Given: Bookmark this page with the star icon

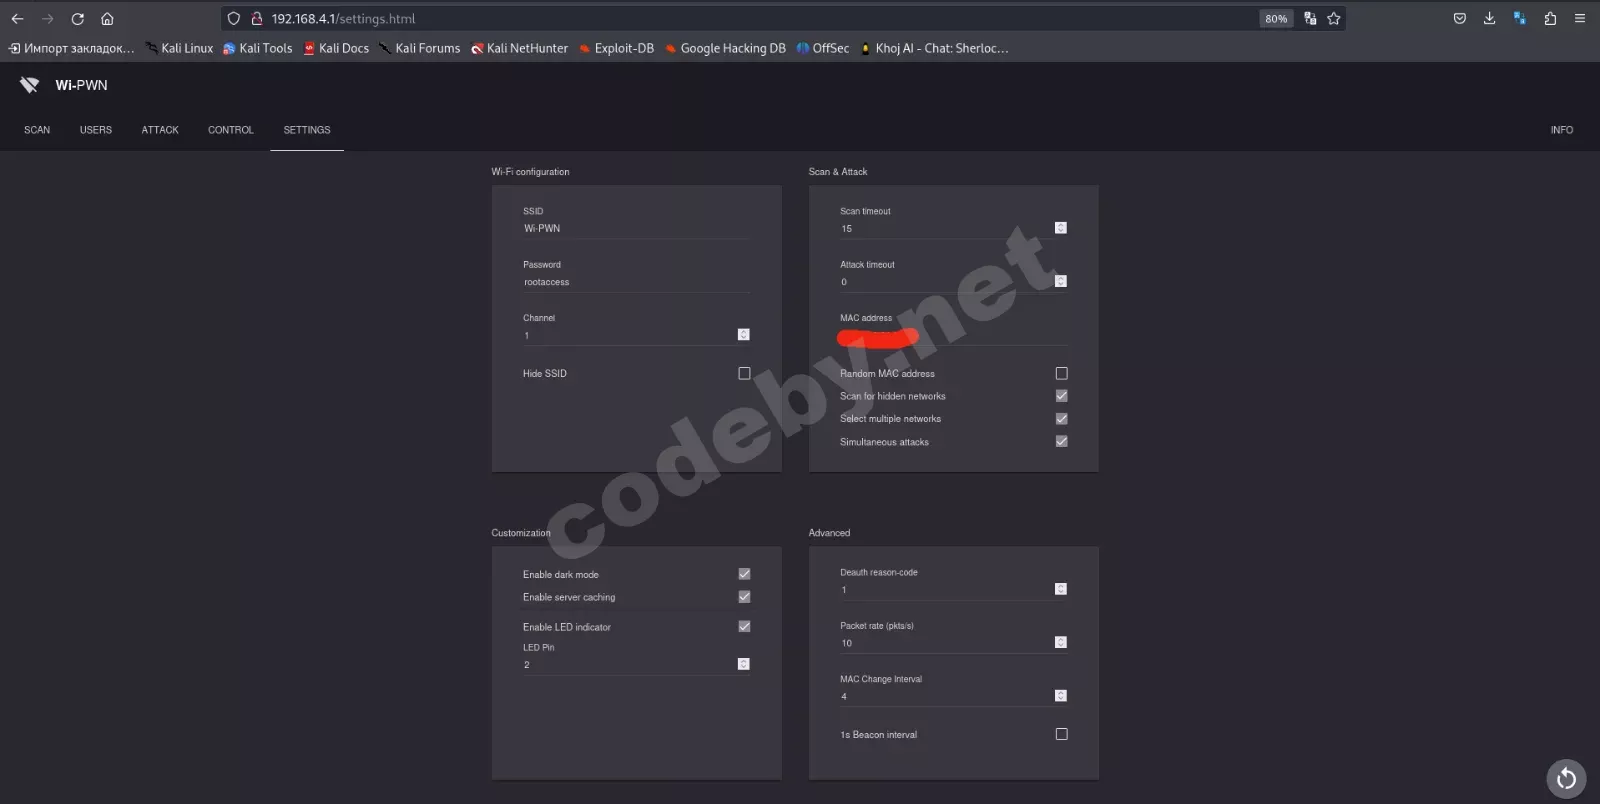Looking at the screenshot, I should (x=1334, y=18).
